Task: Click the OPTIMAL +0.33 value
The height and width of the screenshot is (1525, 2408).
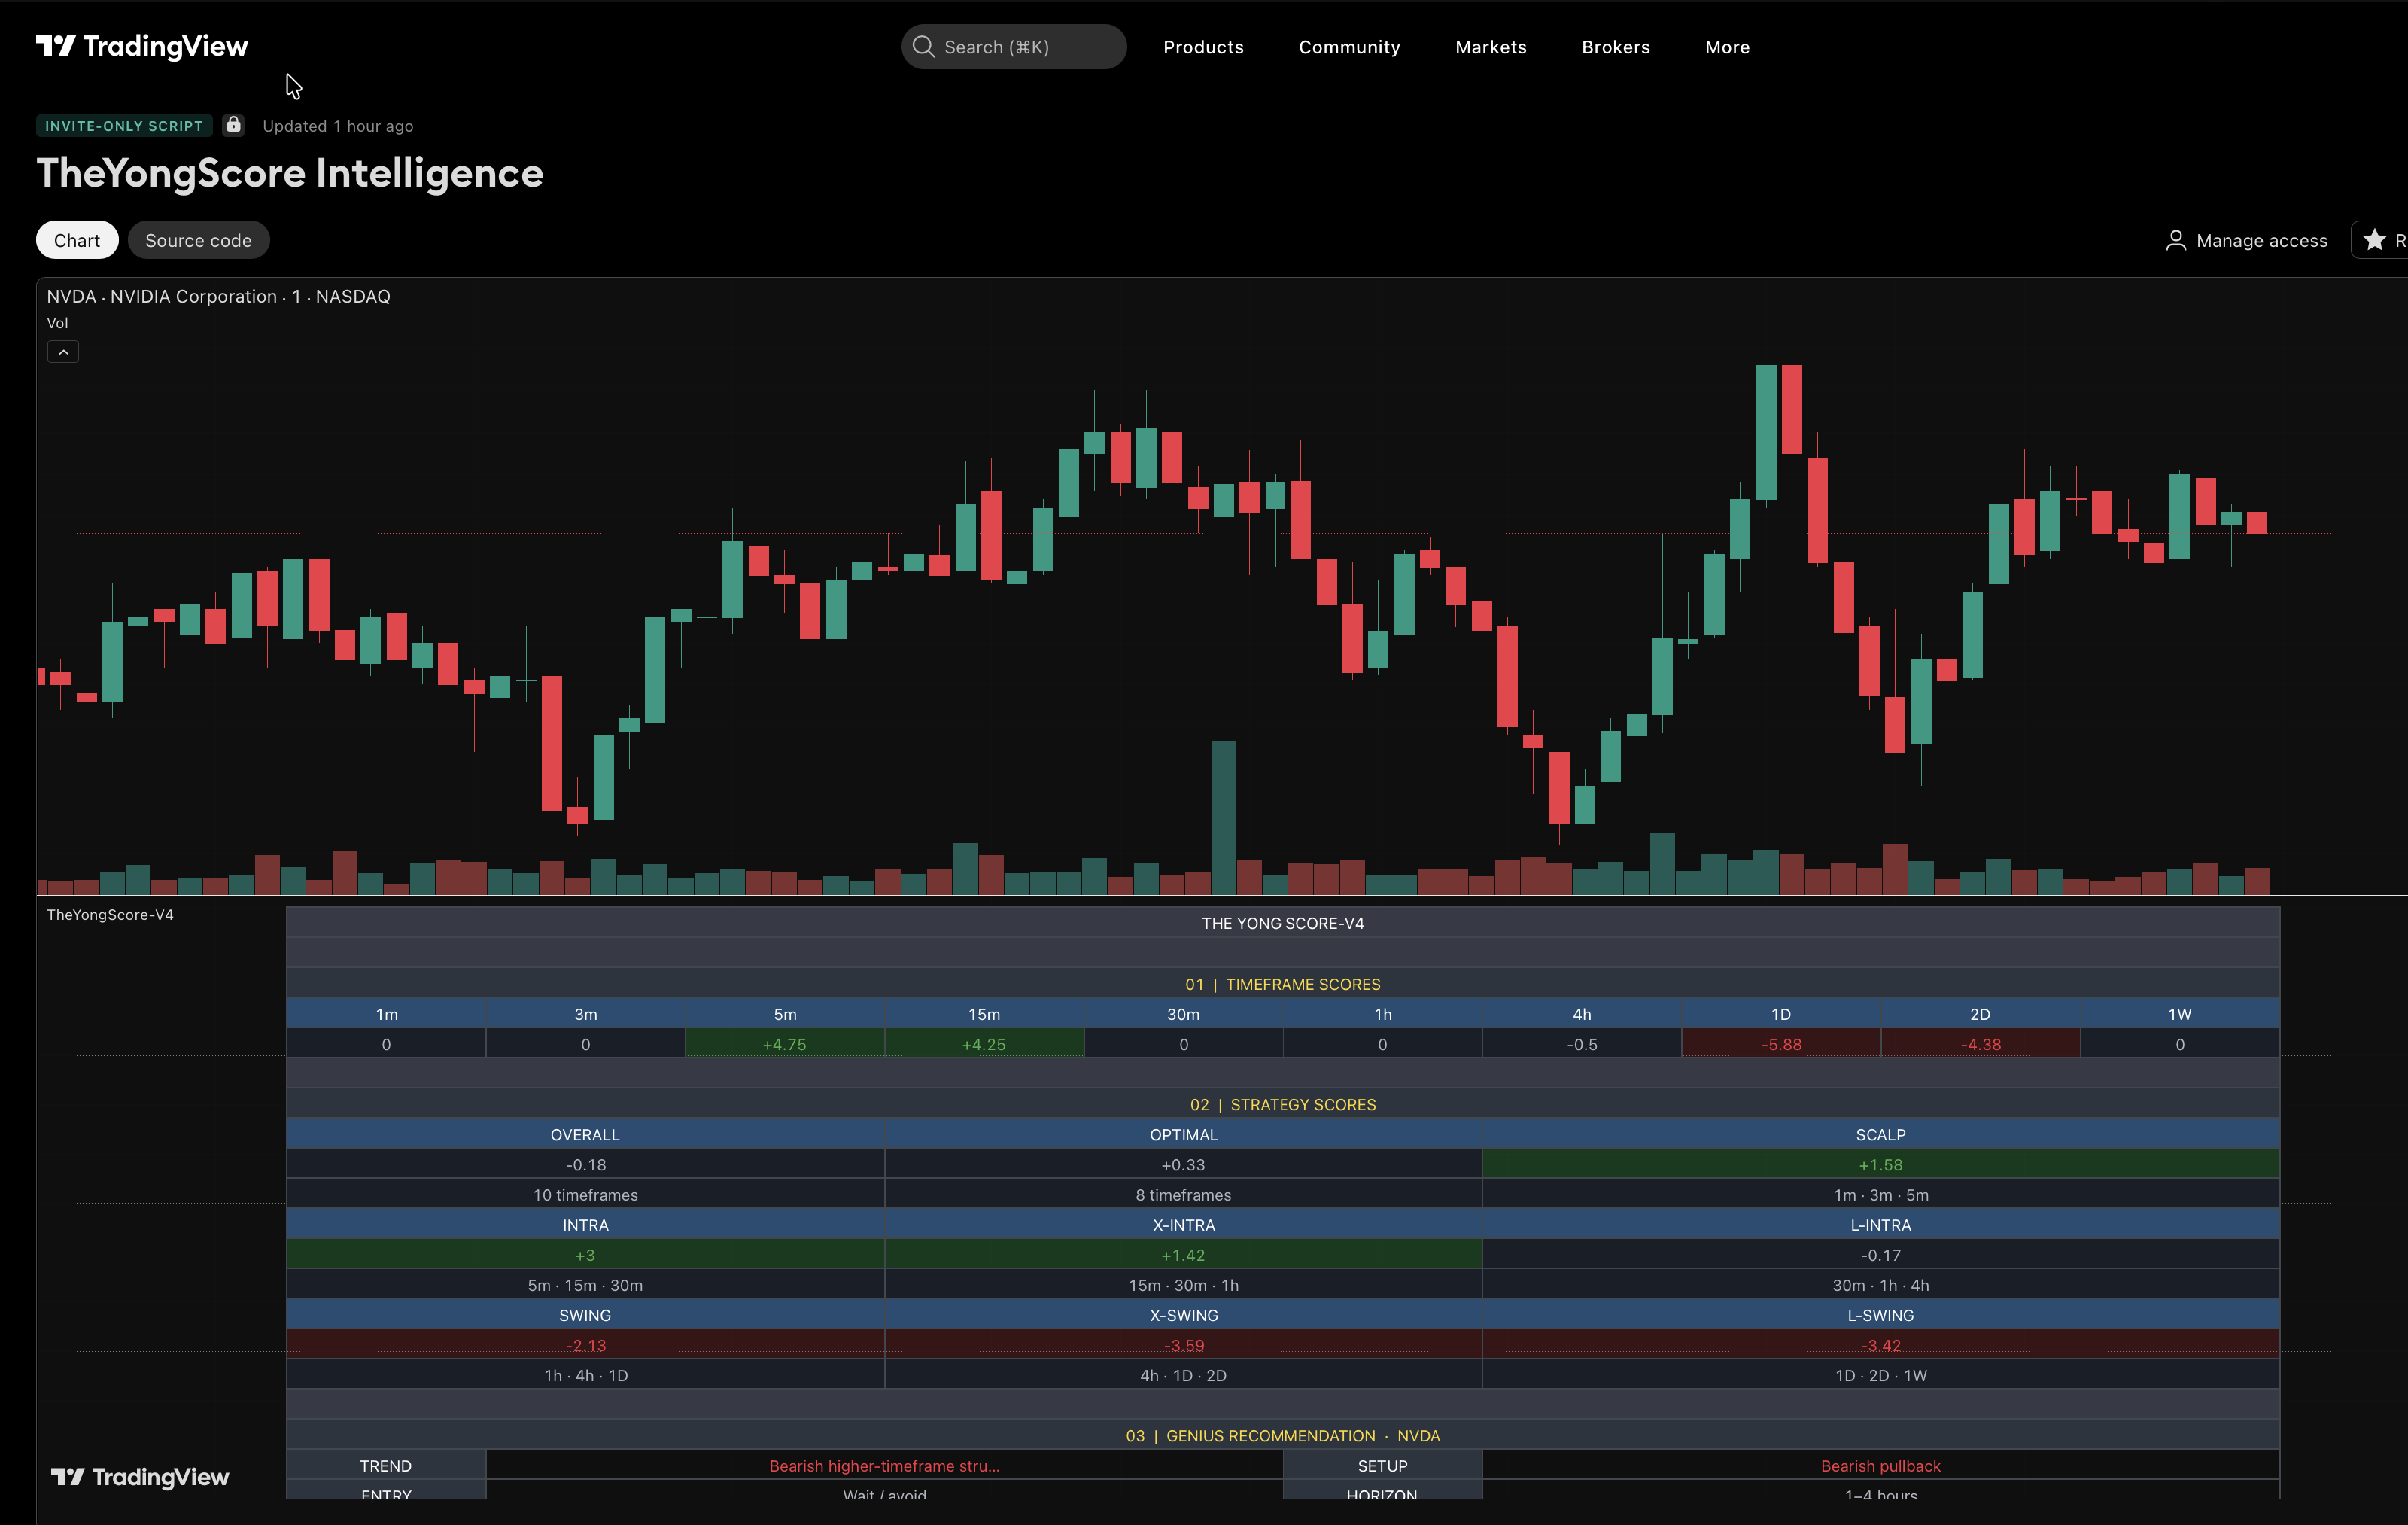Action: coord(1183,1165)
